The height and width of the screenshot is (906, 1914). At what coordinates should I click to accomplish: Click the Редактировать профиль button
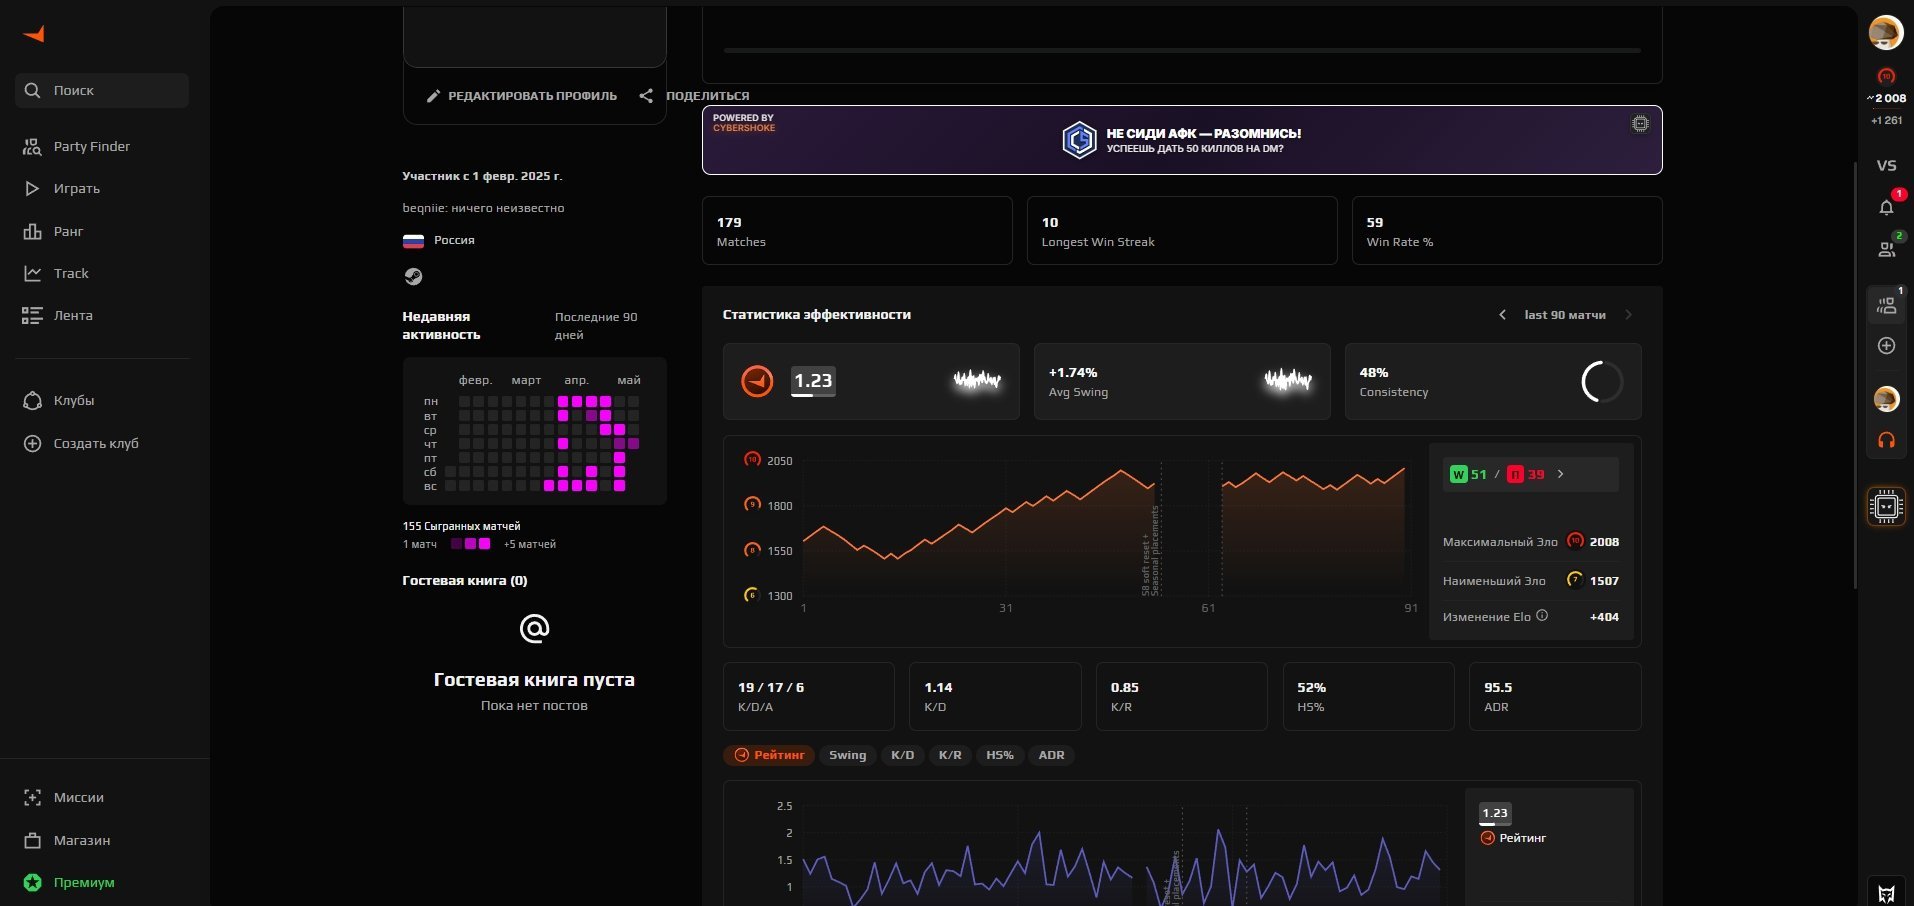[521, 96]
